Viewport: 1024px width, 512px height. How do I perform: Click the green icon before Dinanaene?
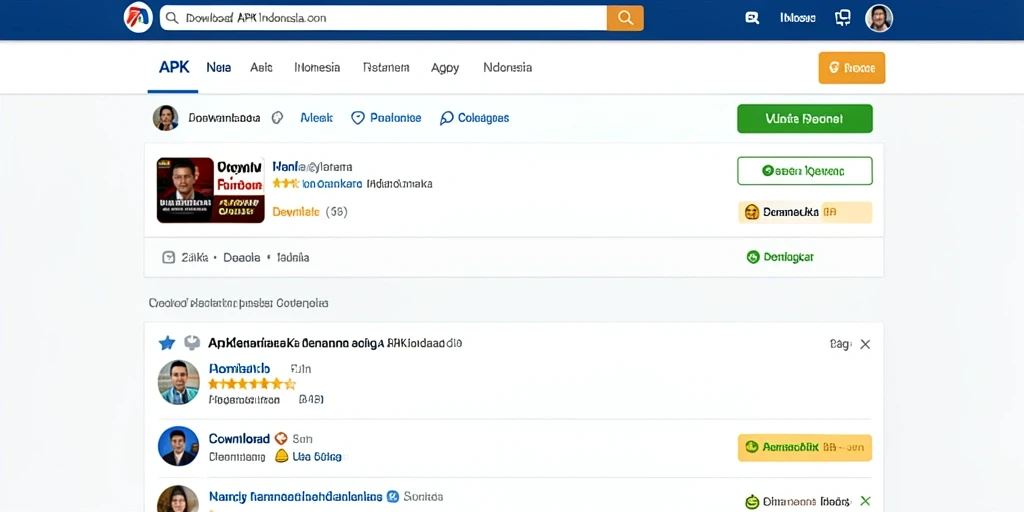pyautogui.click(x=752, y=502)
